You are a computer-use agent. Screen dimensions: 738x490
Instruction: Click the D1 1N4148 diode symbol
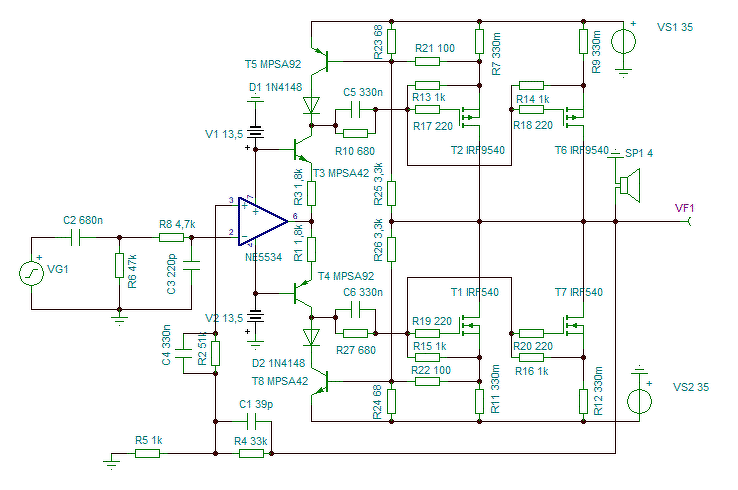(x=311, y=105)
